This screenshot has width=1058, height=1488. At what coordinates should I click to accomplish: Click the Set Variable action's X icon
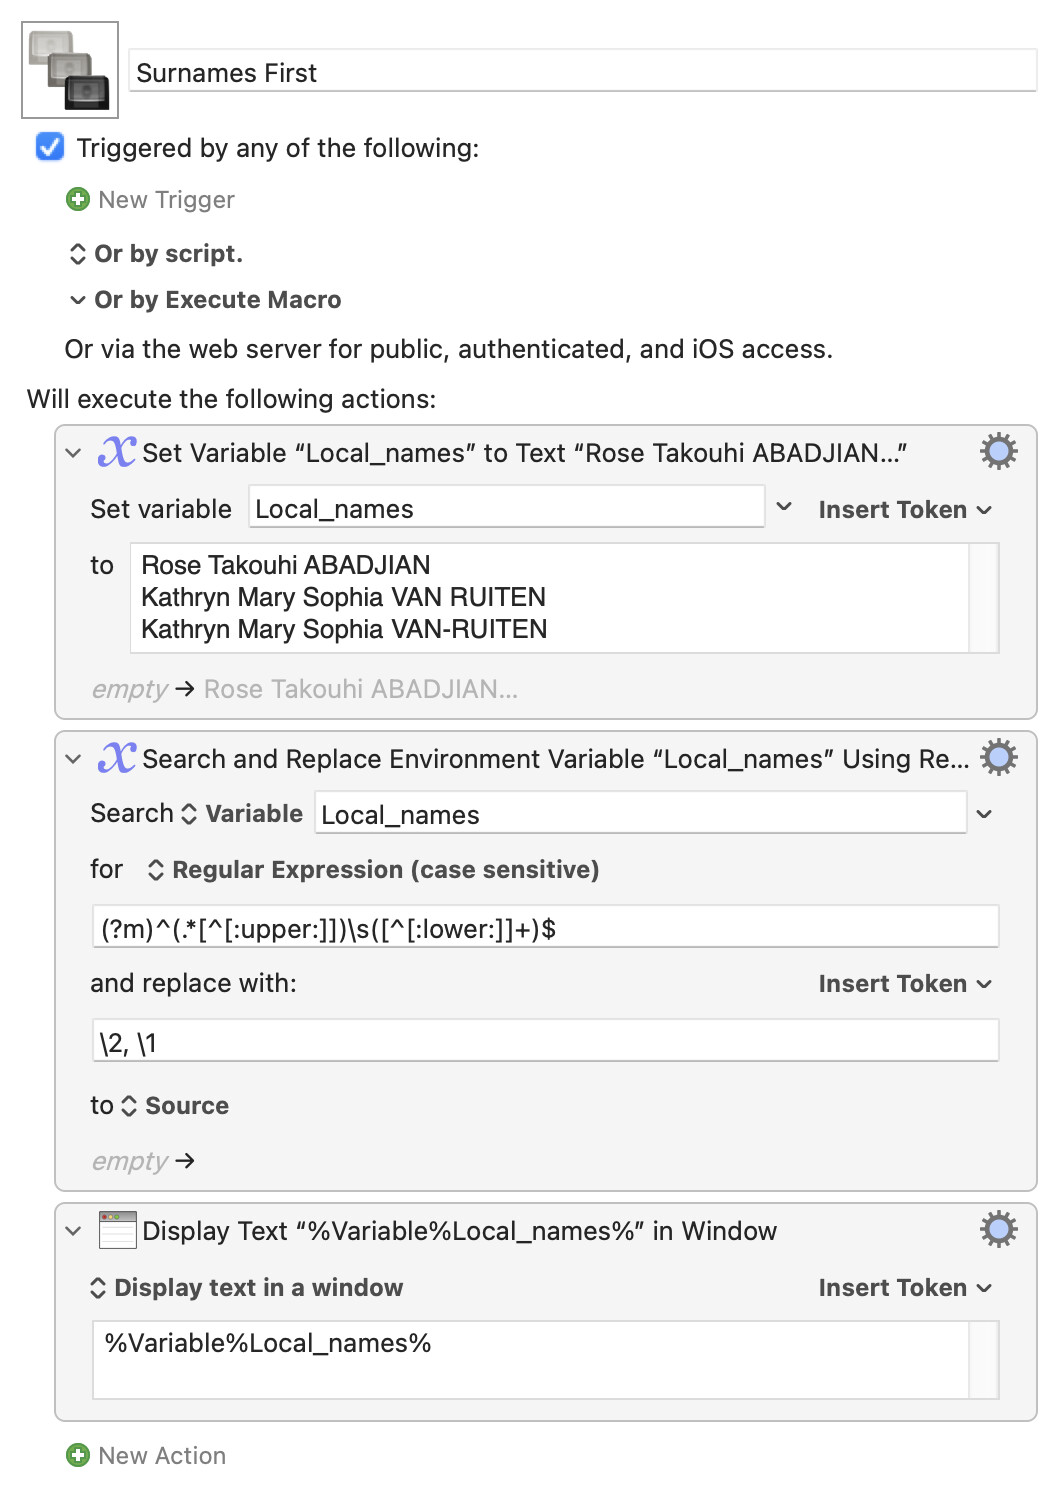pos(117,452)
